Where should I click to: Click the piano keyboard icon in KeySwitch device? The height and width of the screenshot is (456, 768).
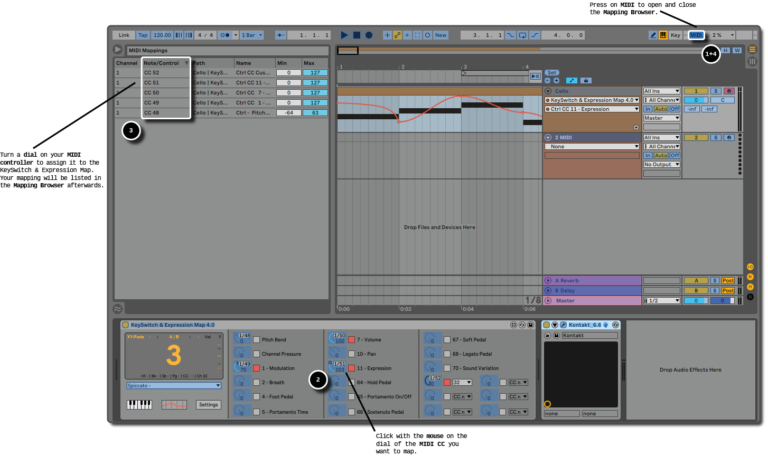coord(140,405)
